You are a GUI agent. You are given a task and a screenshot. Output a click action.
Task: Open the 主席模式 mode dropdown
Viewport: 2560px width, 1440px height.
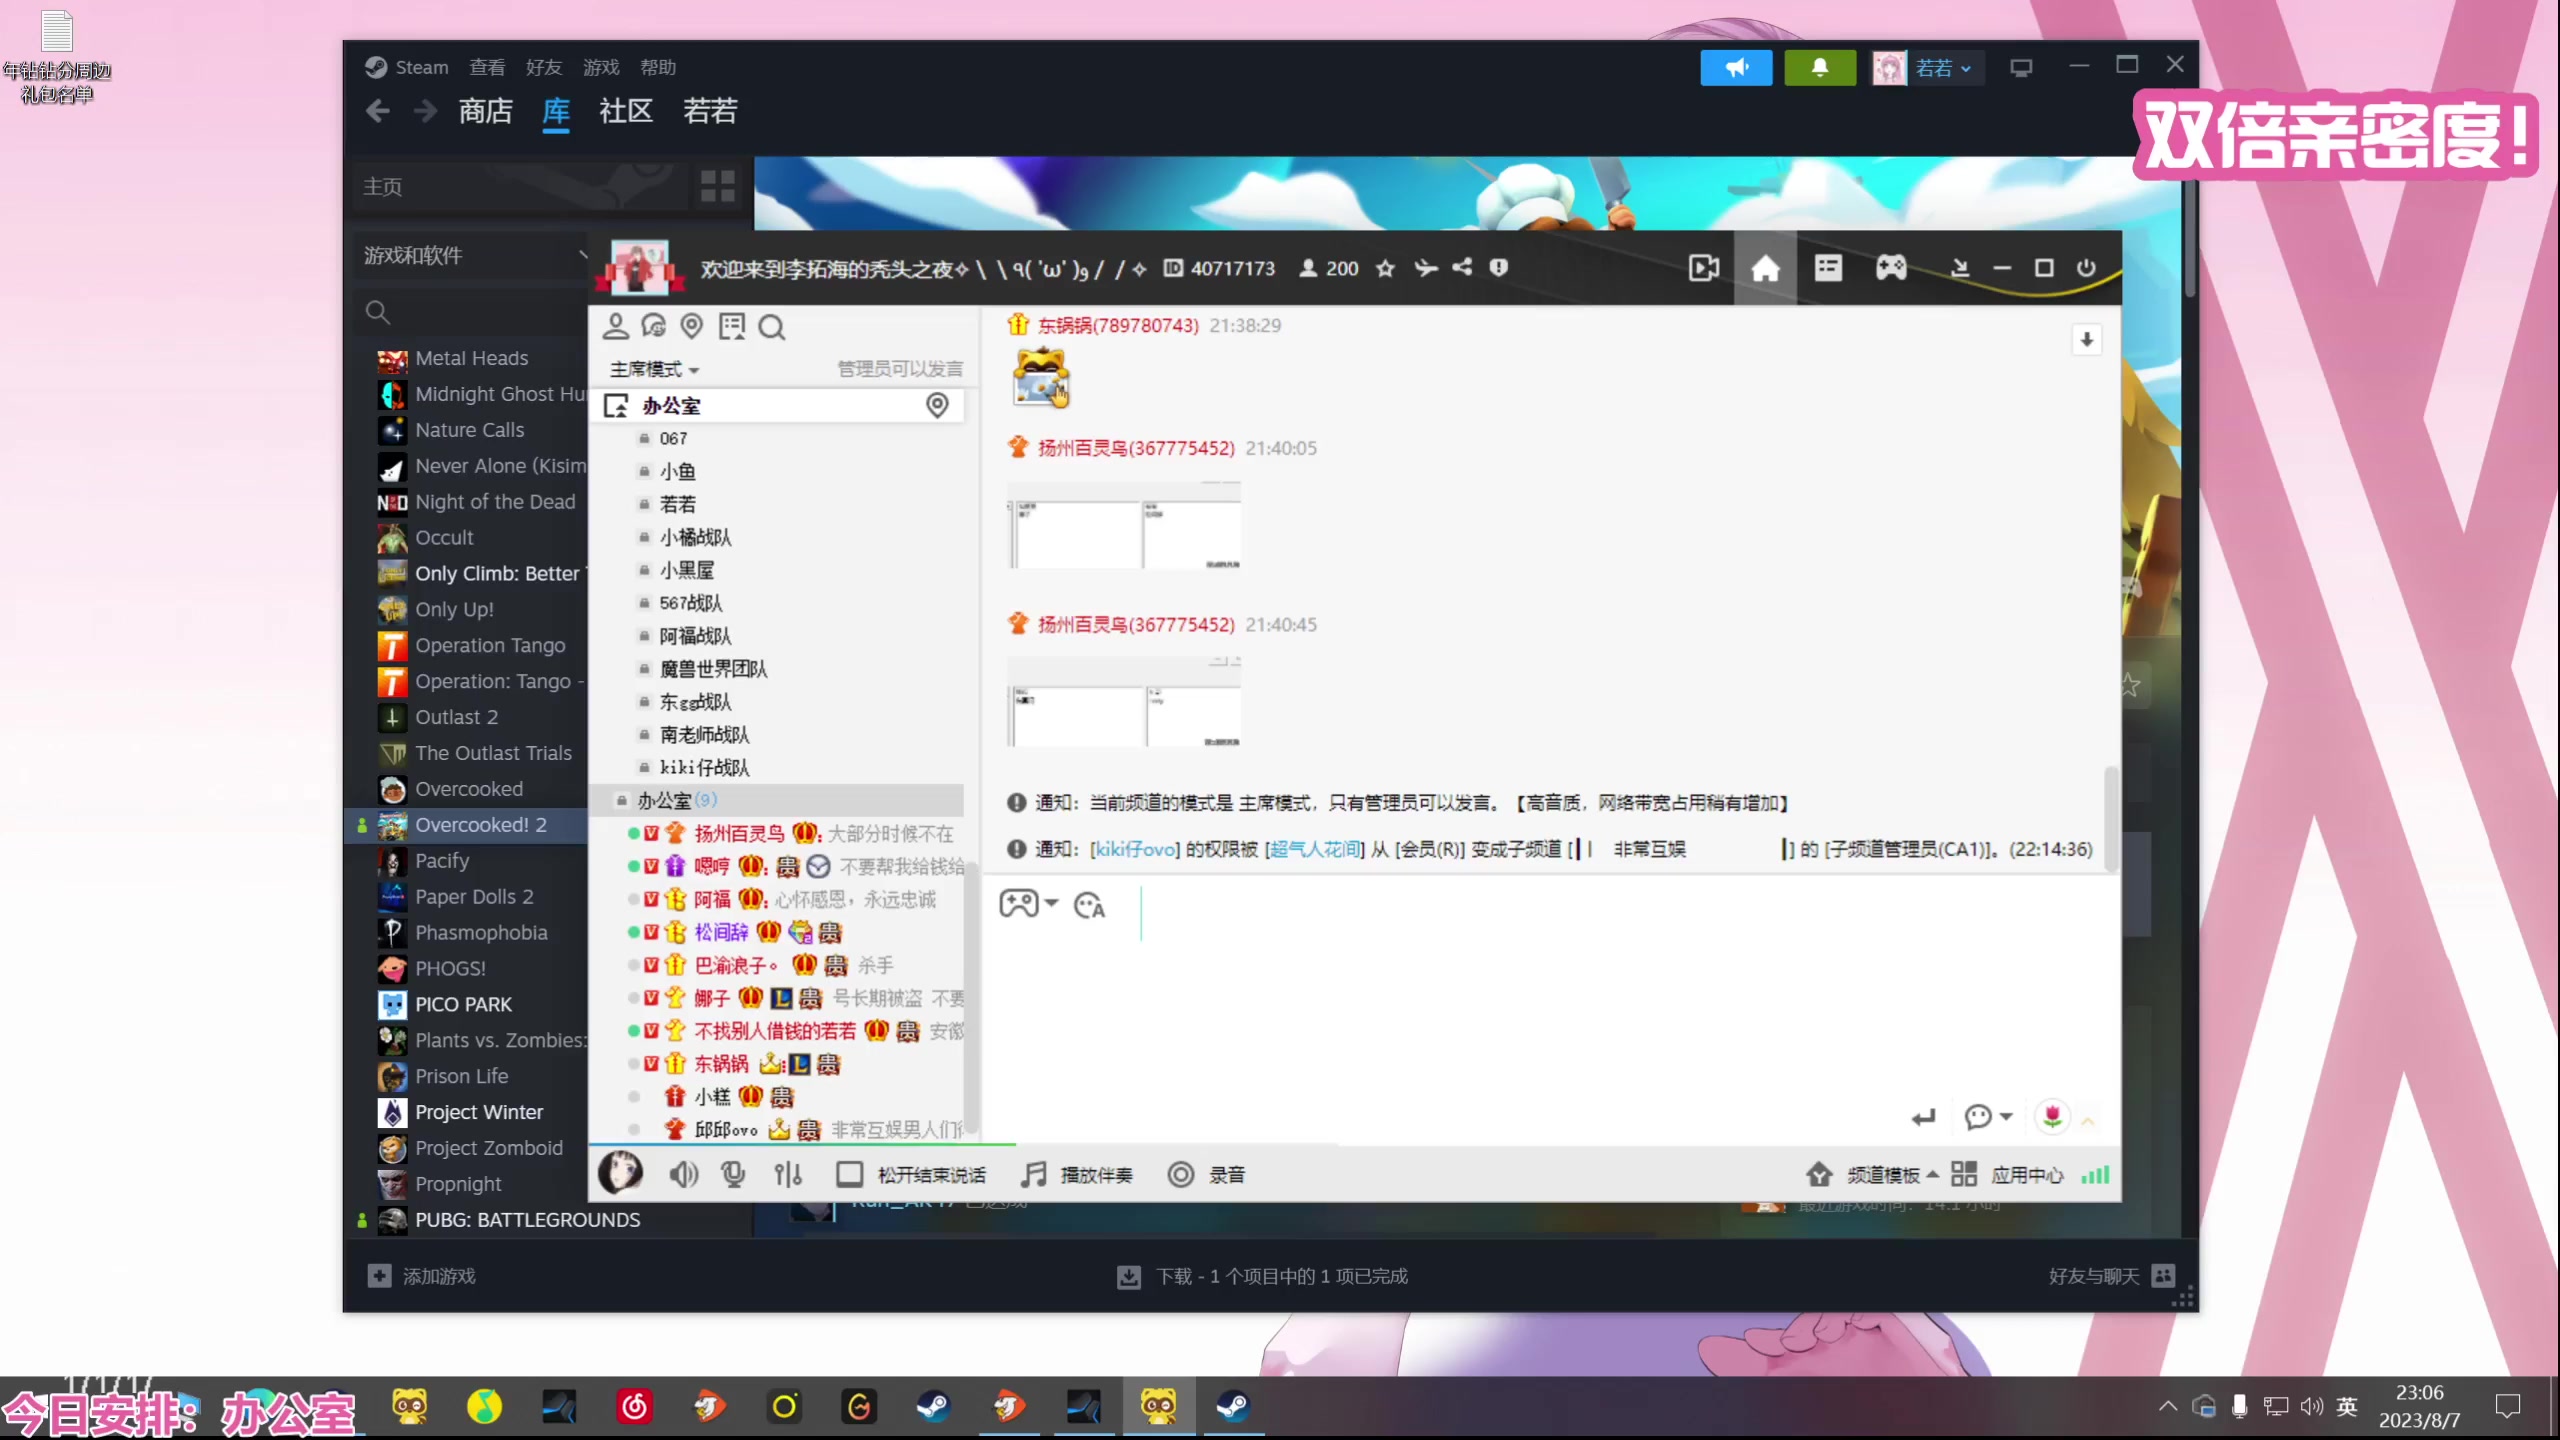click(652, 369)
